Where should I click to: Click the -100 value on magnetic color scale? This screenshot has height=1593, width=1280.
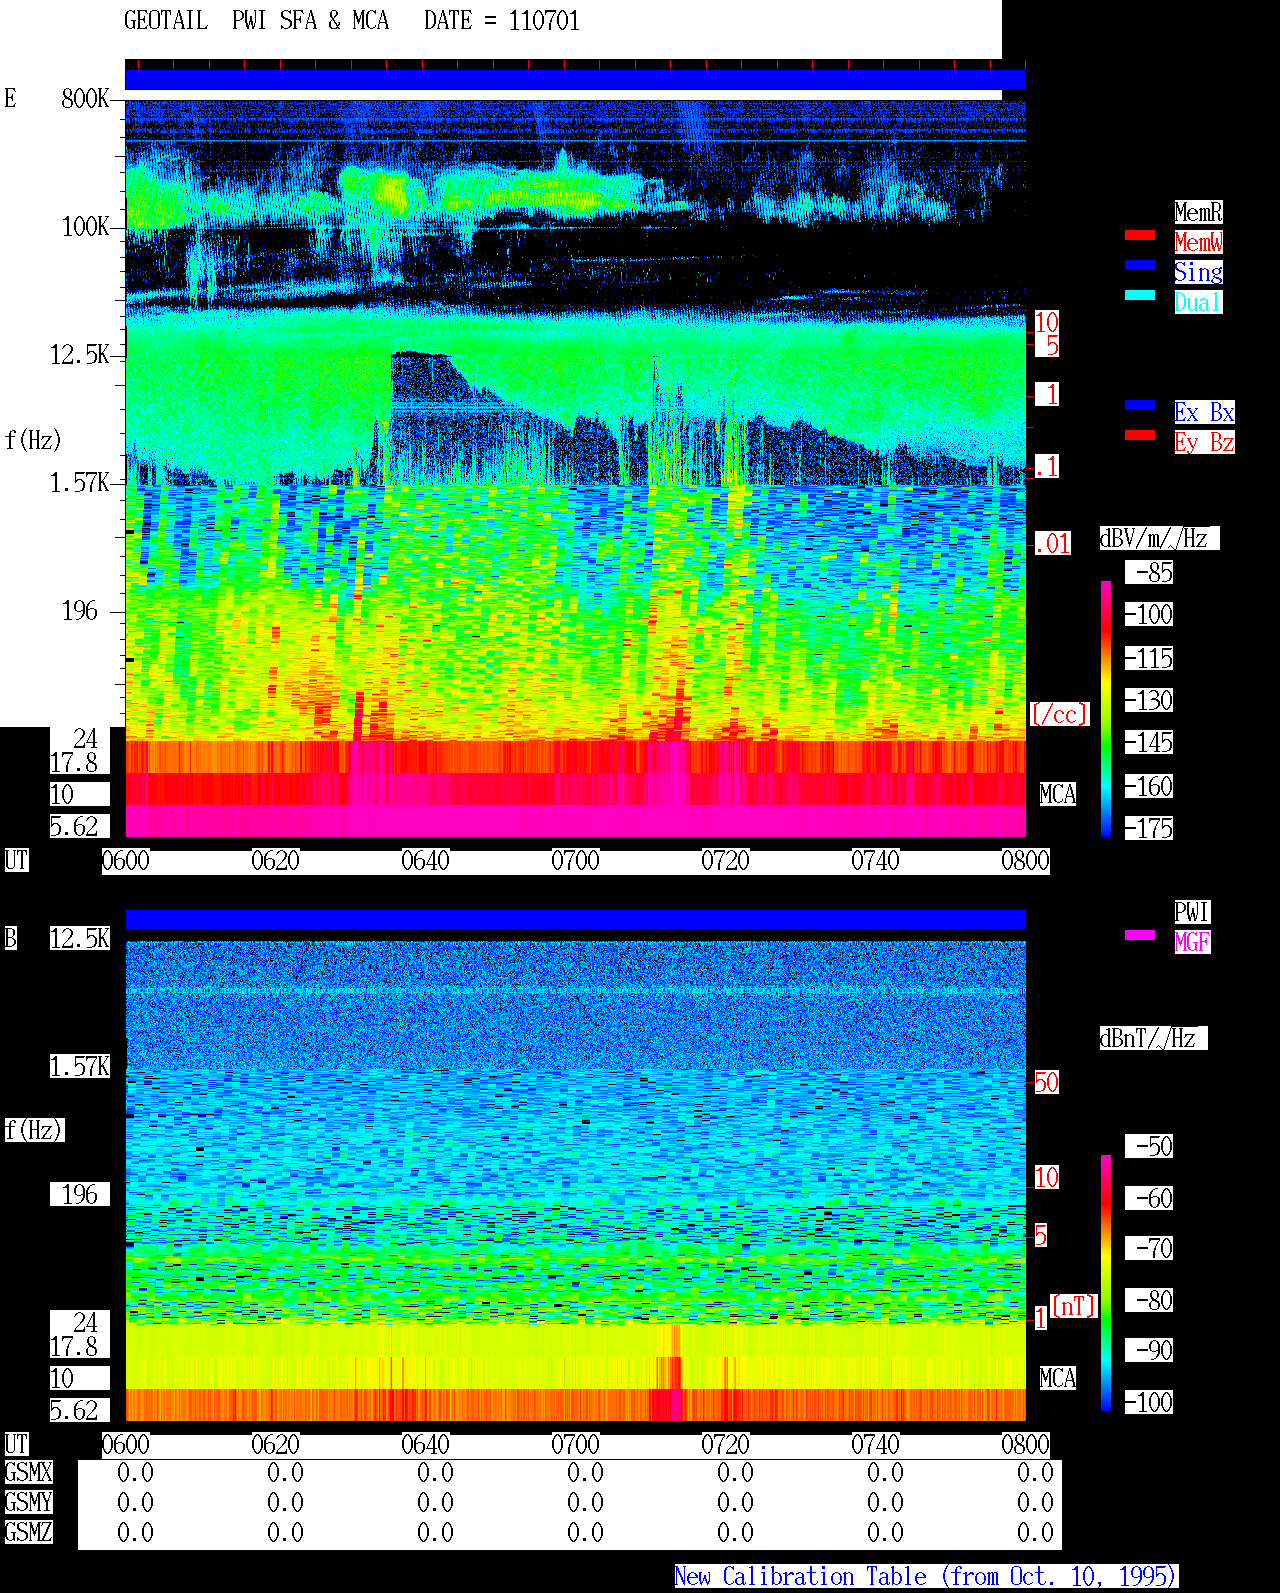pos(1149,1403)
